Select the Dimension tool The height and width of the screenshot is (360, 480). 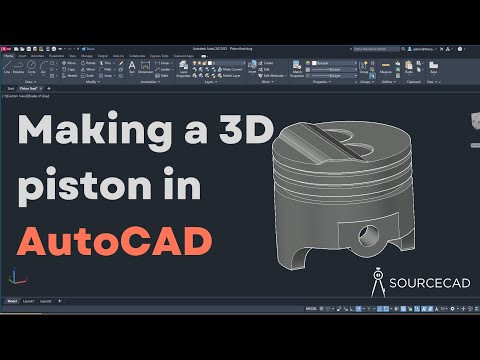pos(145,67)
